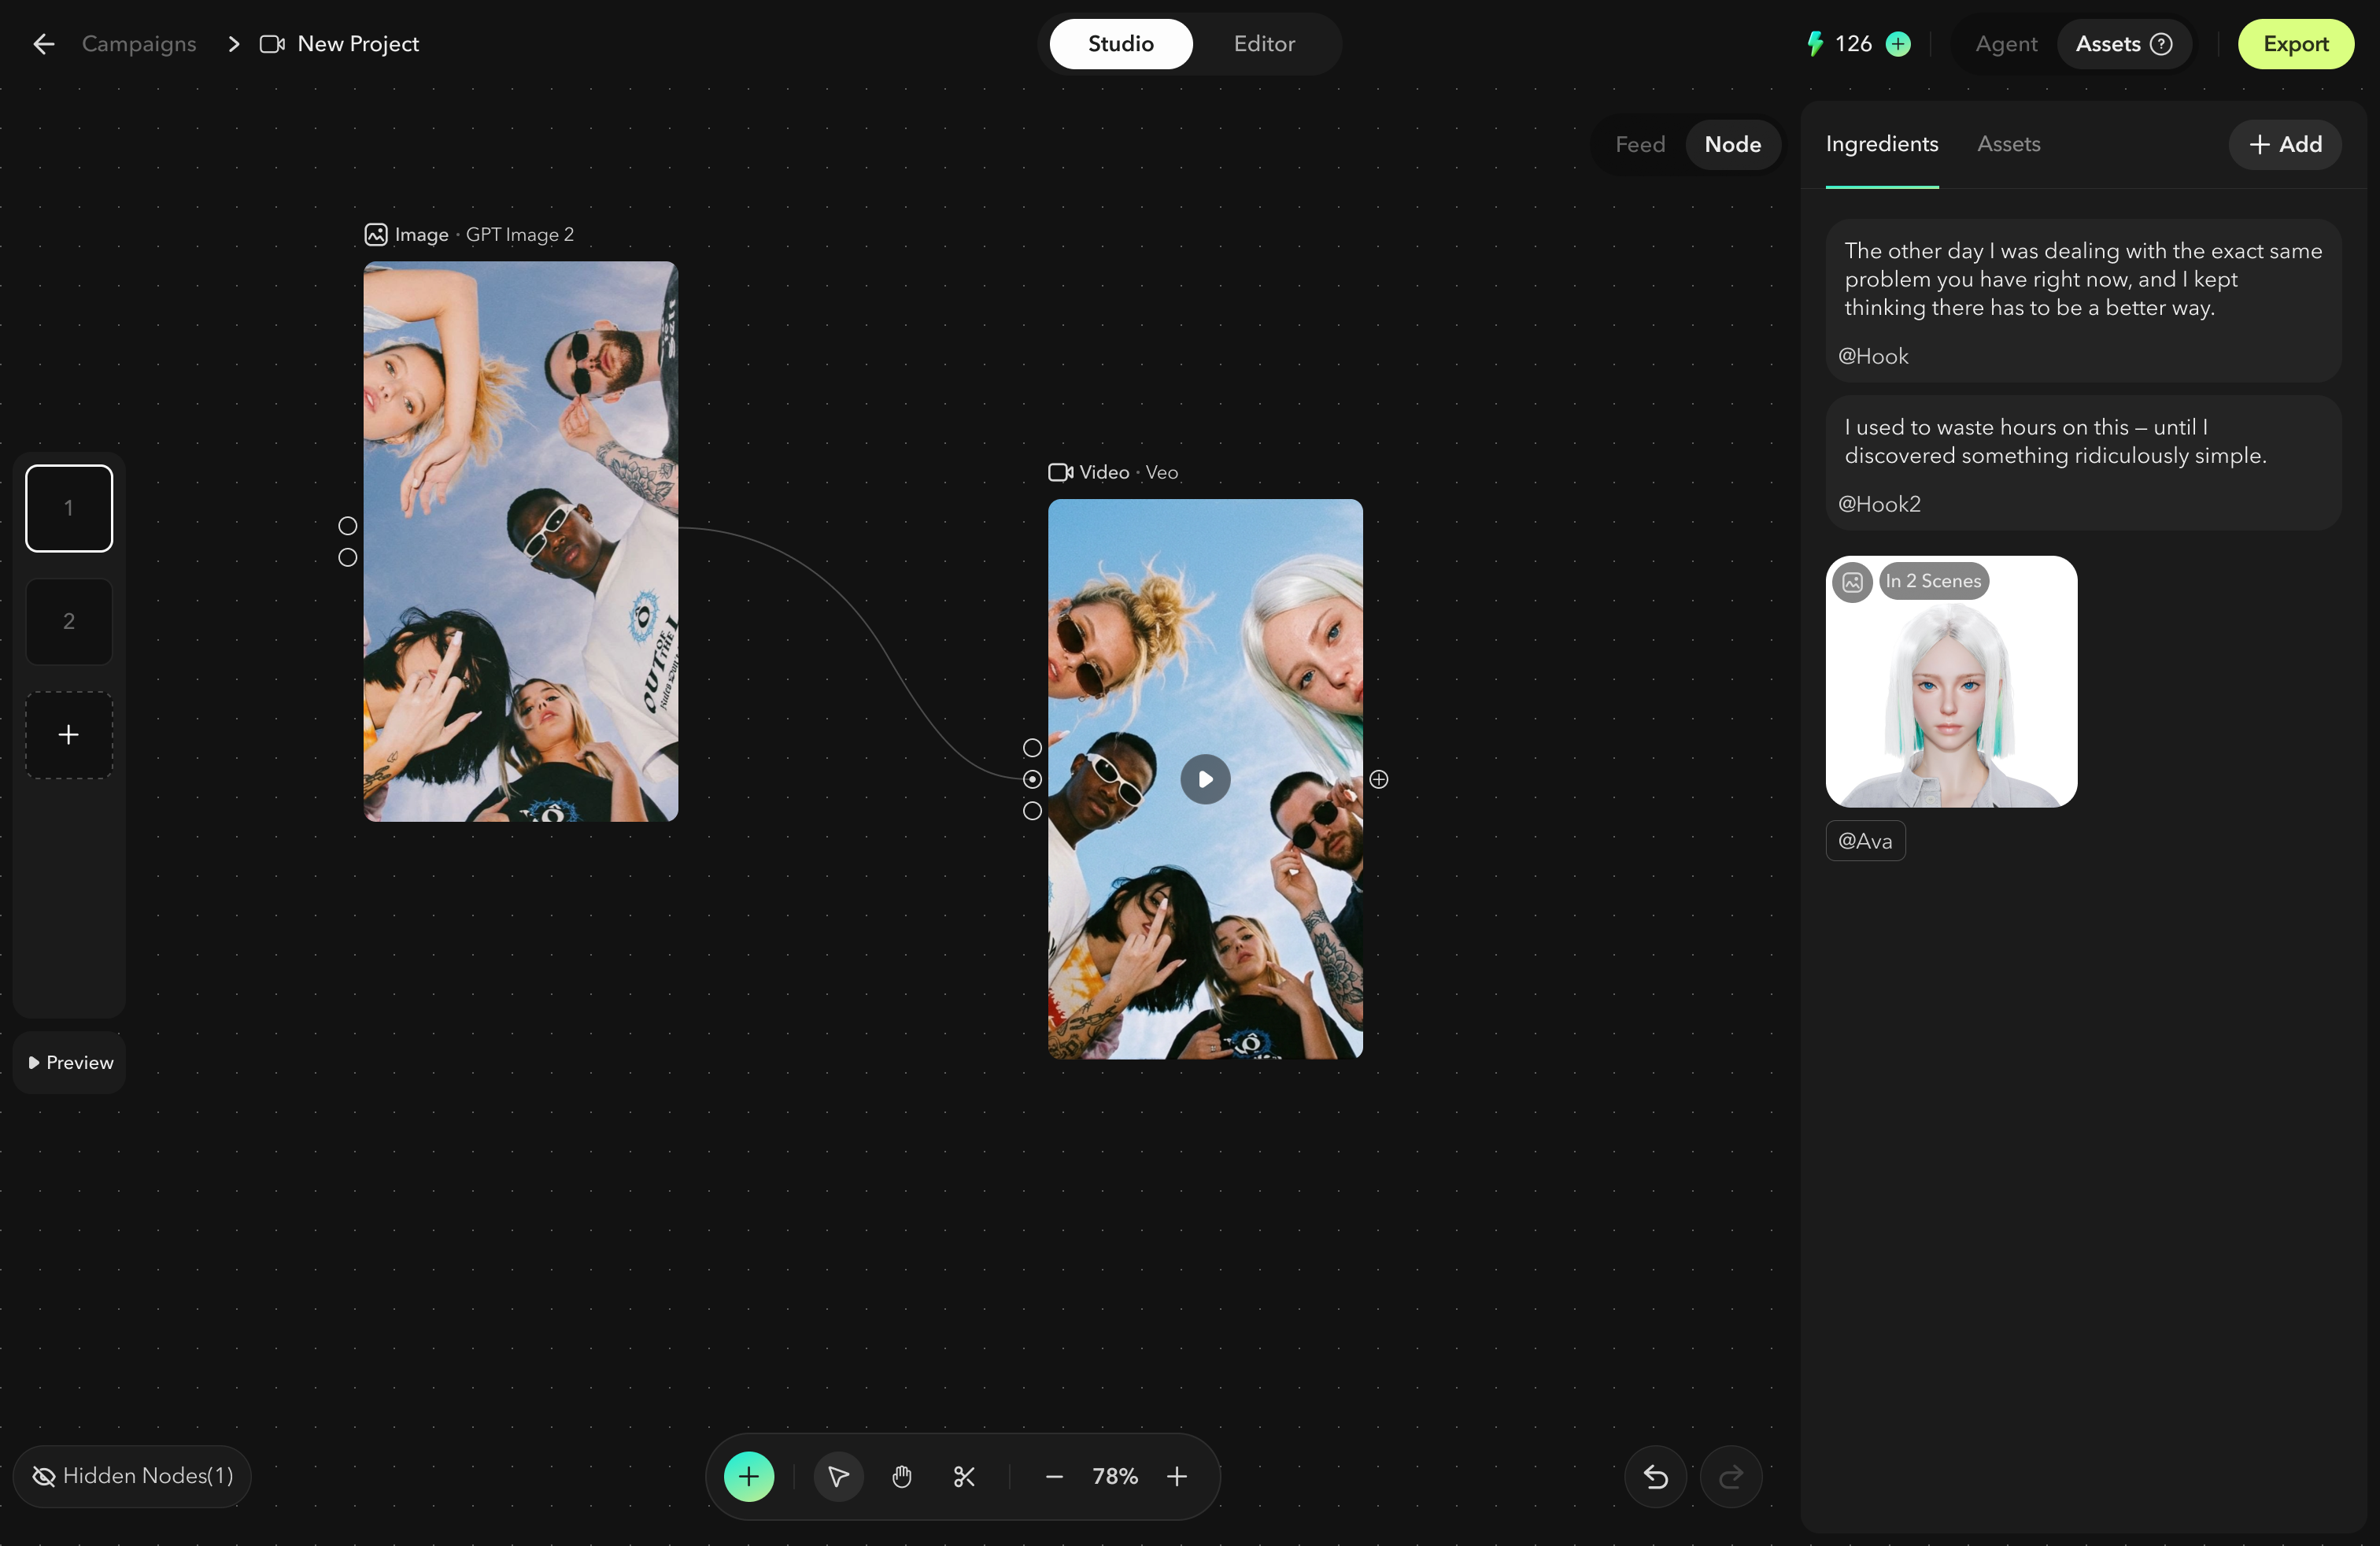
Task: Zoom in with the plus button
Action: tap(1177, 1476)
